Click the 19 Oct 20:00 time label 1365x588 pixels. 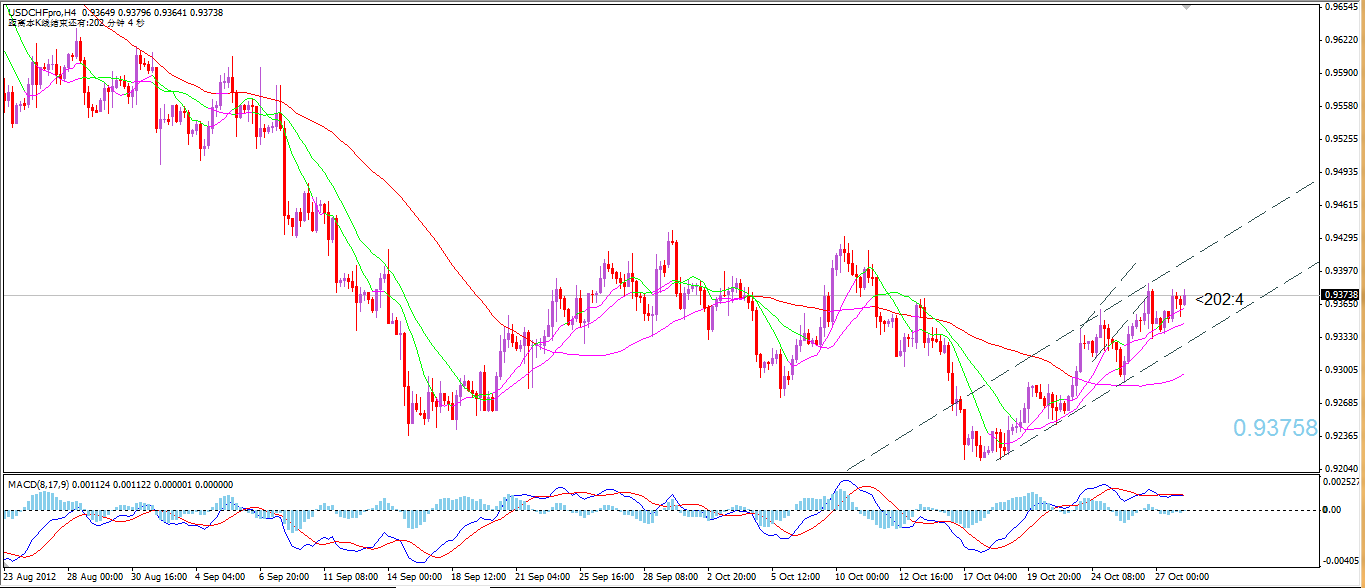click(x=1054, y=578)
